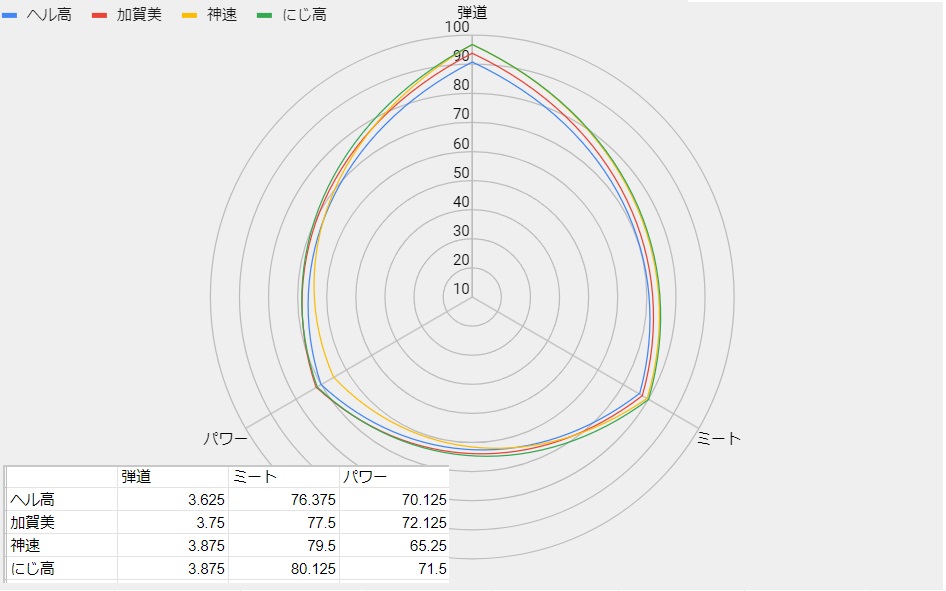Select the 弾道 column header in the table
946x591 pixels.
(136, 477)
